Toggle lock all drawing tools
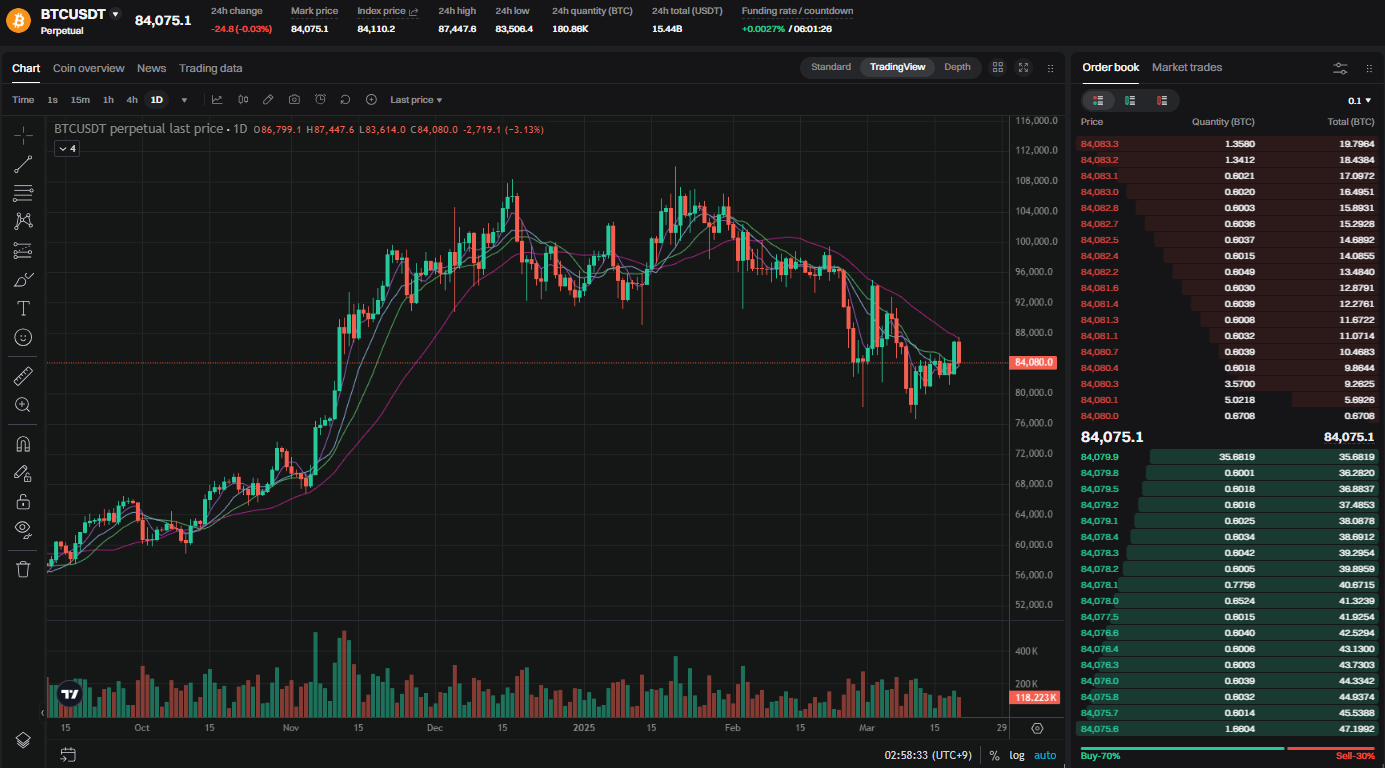This screenshot has height=768, width=1385. (x=23, y=501)
